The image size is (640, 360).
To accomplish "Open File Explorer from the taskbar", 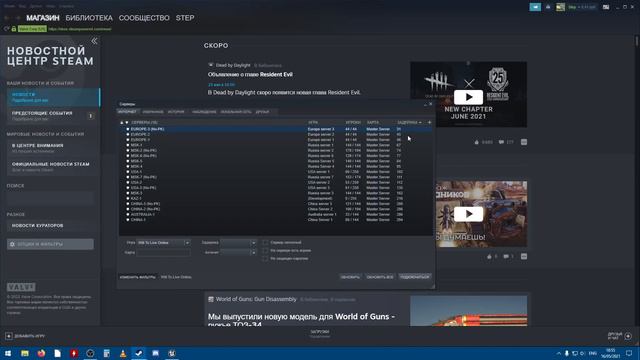I will 24,353.
